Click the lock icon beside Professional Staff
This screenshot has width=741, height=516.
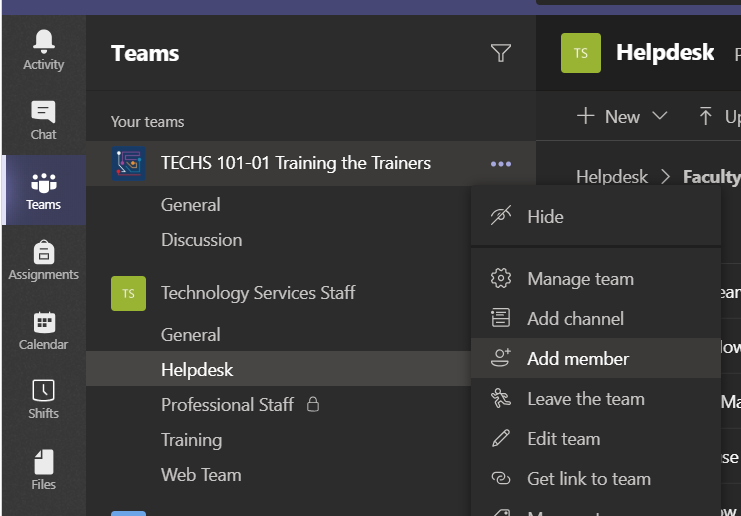tap(313, 404)
